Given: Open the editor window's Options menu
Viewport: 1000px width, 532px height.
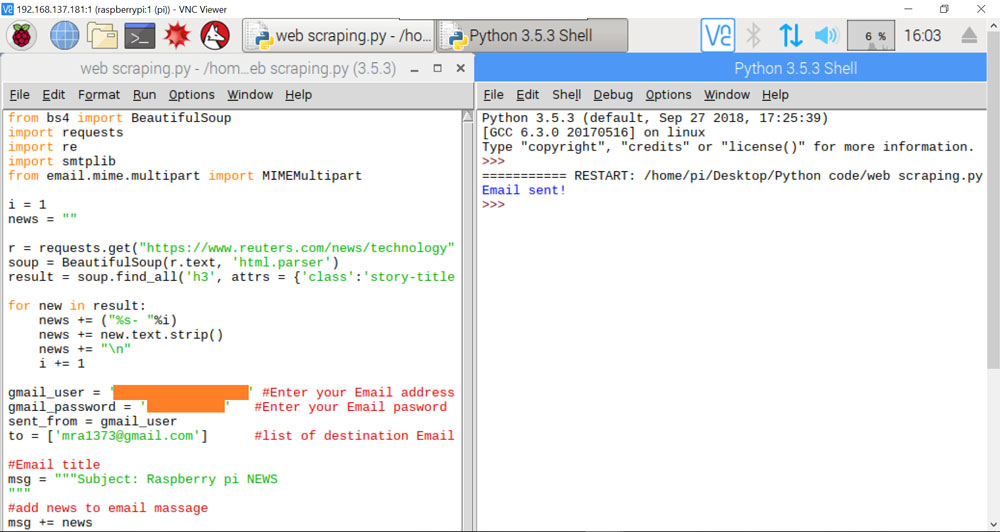Looking at the screenshot, I should 191,95.
